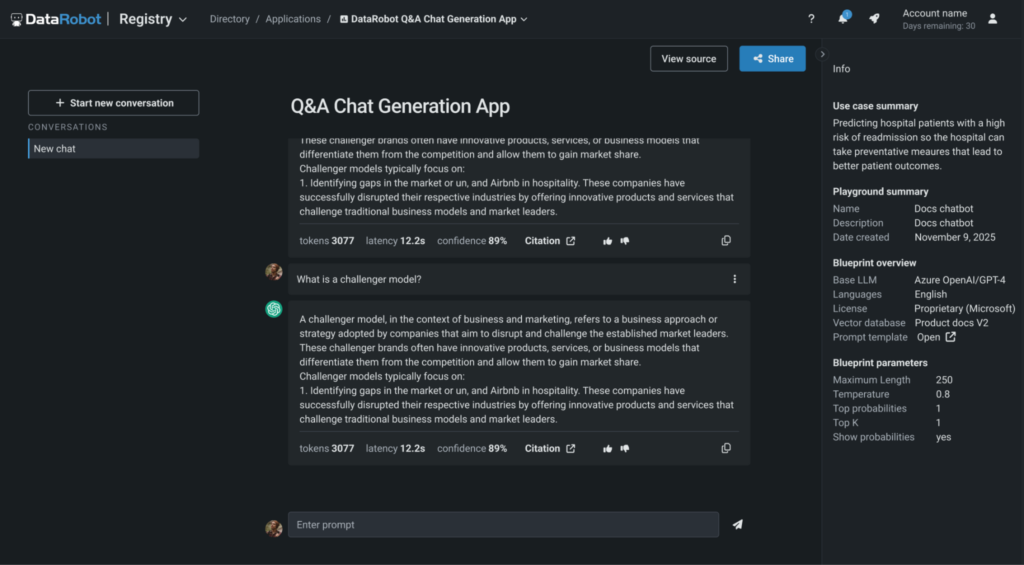Copy the top chat response
Viewport: 1024px width, 565px height.
click(726, 241)
